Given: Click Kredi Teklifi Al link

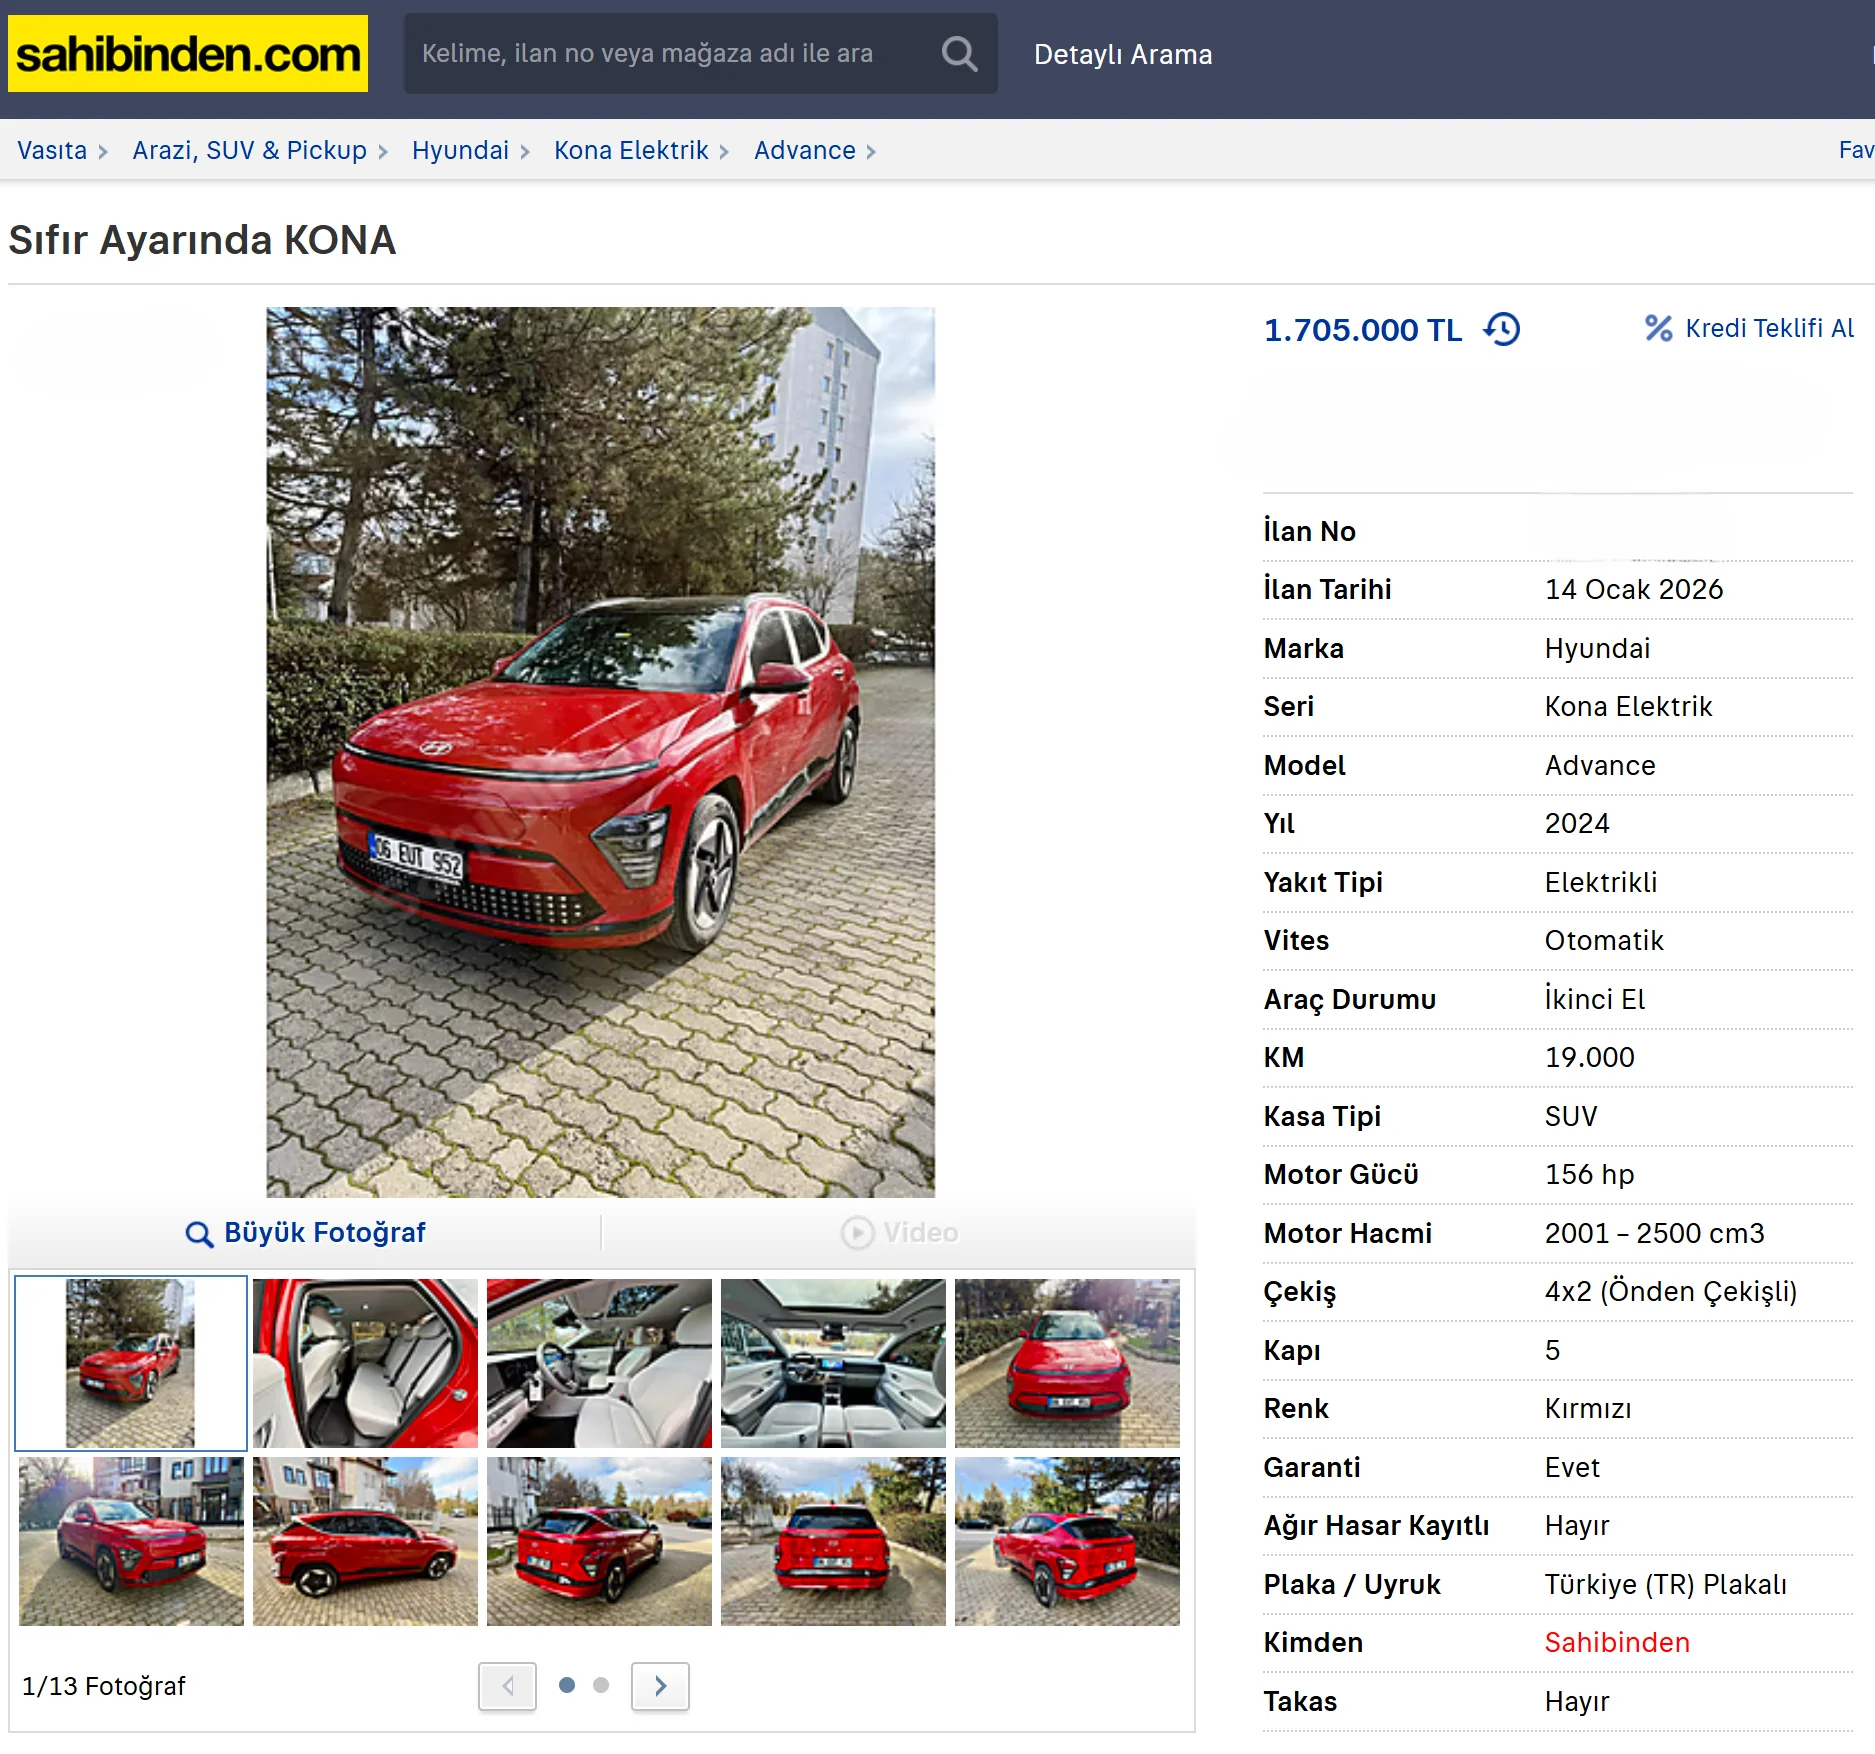Looking at the screenshot, I should click(x=1769, y=328).
